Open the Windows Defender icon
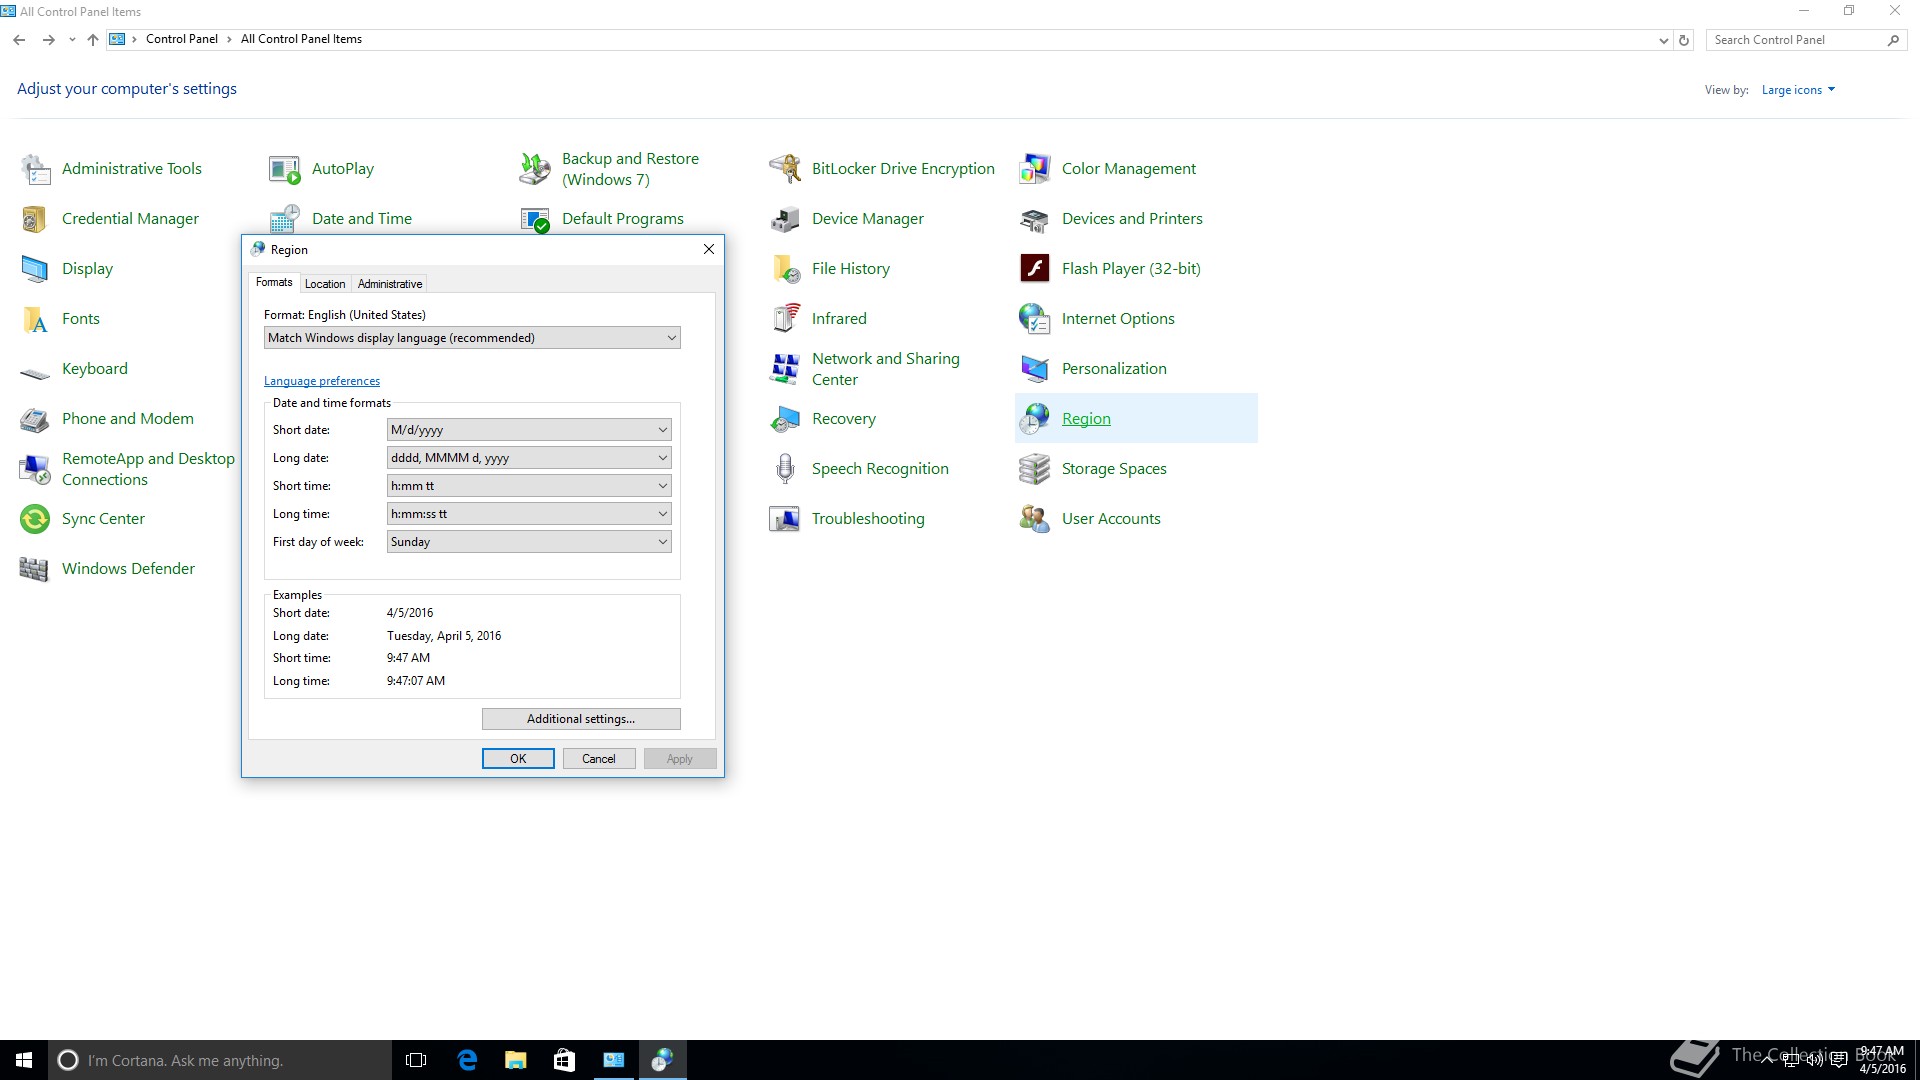This screenshot has height=1080, width=1920. [x=35, y=569]
